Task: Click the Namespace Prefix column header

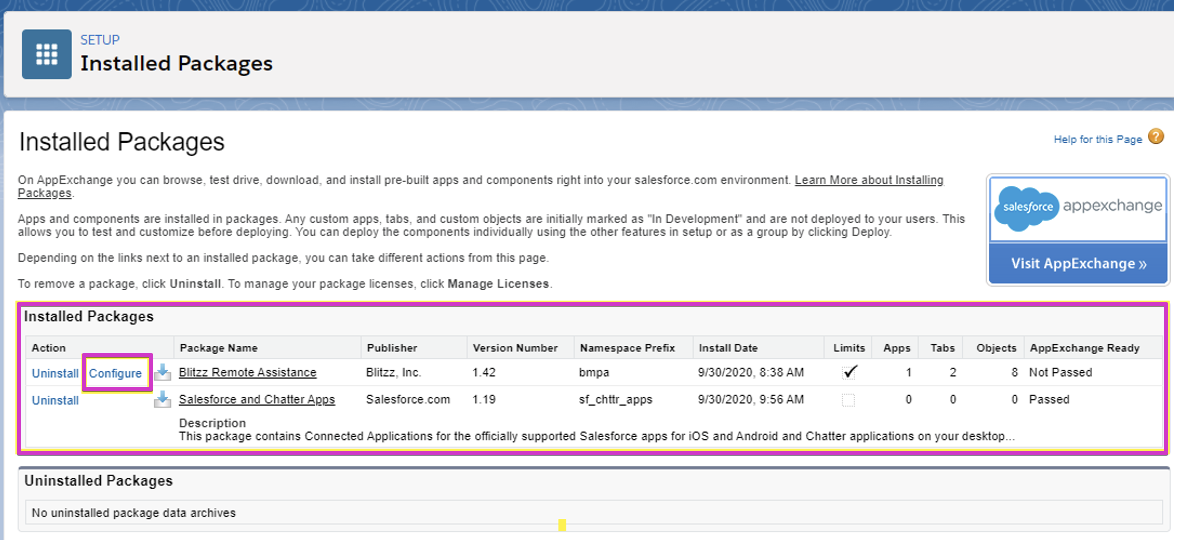Action: coord(627,348)
